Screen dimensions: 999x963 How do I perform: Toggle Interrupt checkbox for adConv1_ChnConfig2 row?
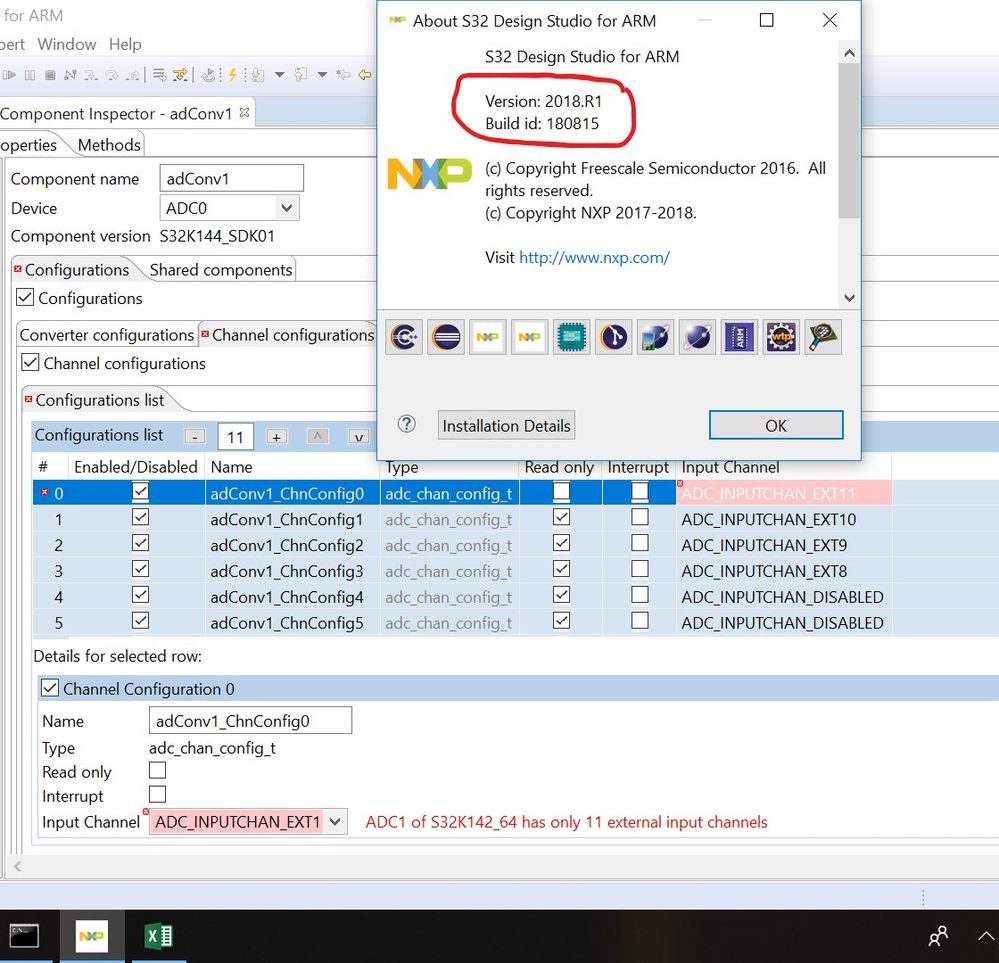coord(640,543)
